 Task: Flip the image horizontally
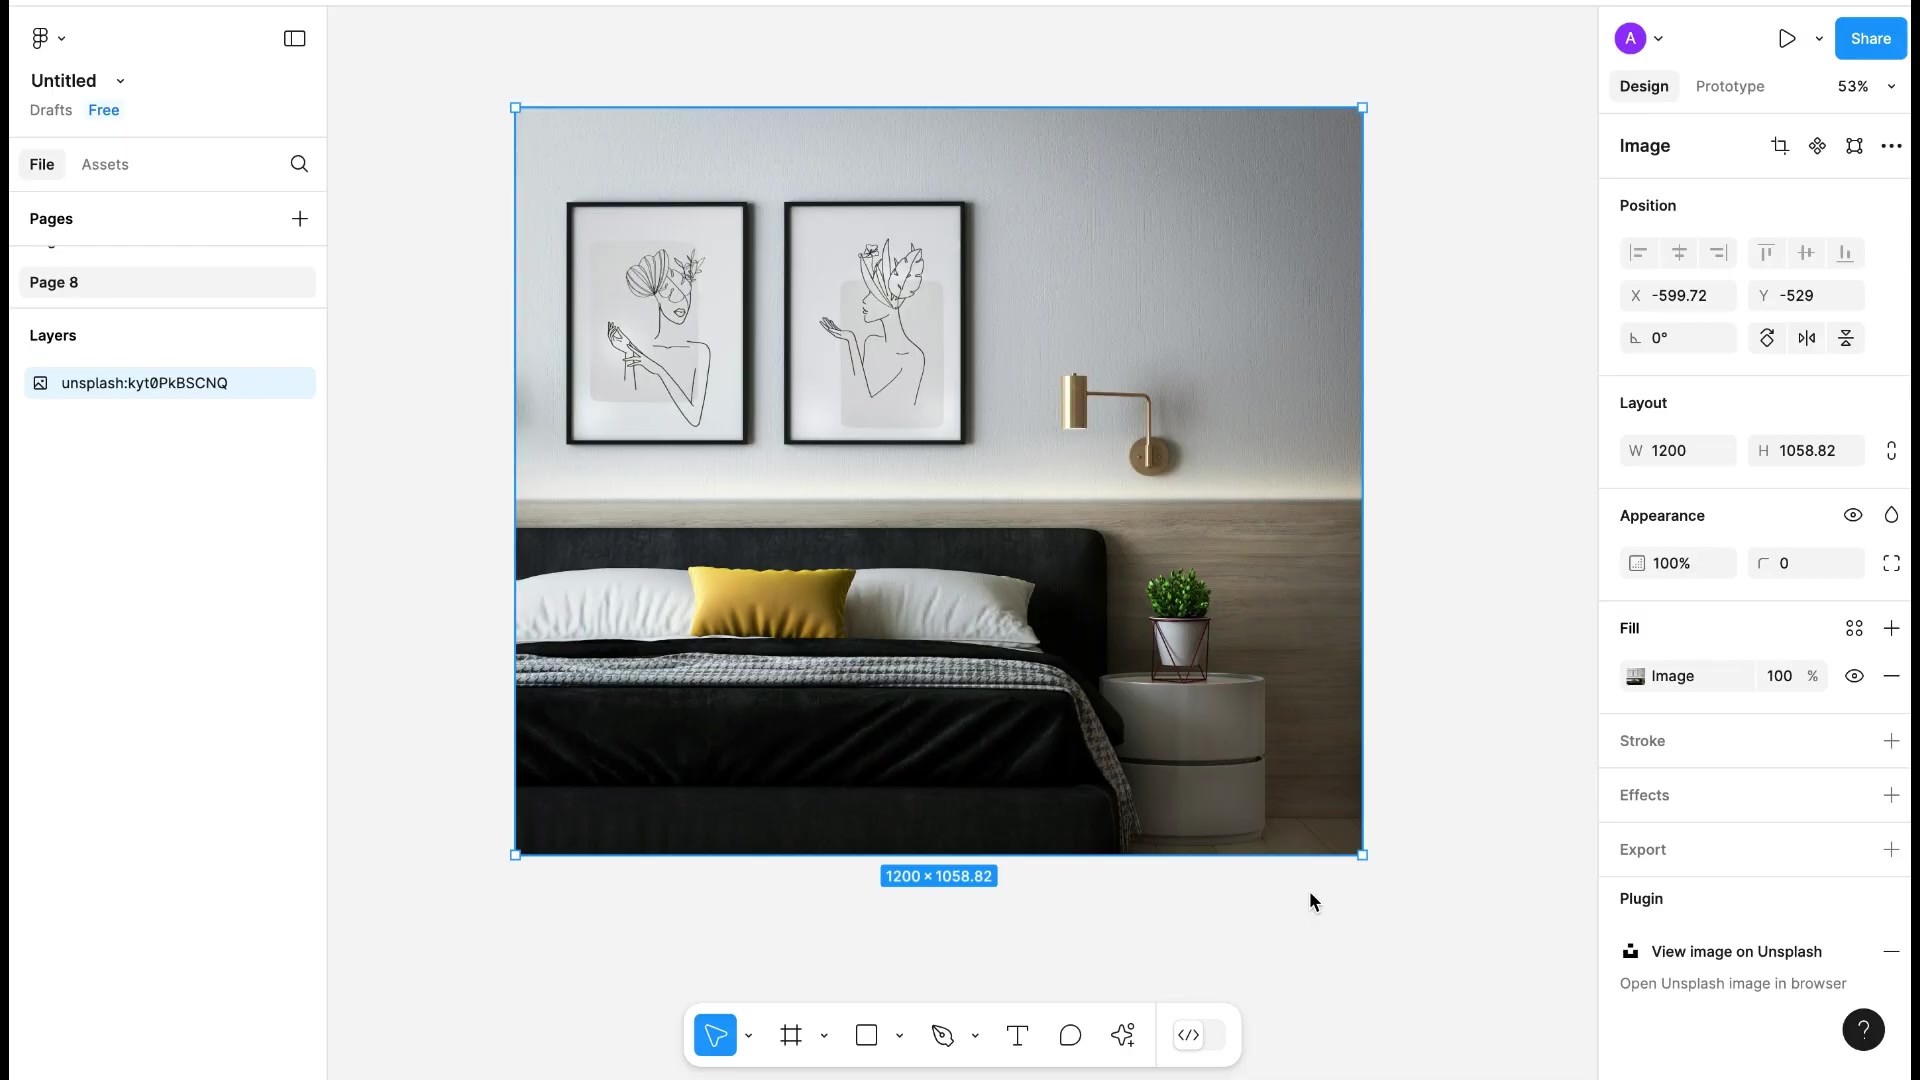coord(1807,338)
